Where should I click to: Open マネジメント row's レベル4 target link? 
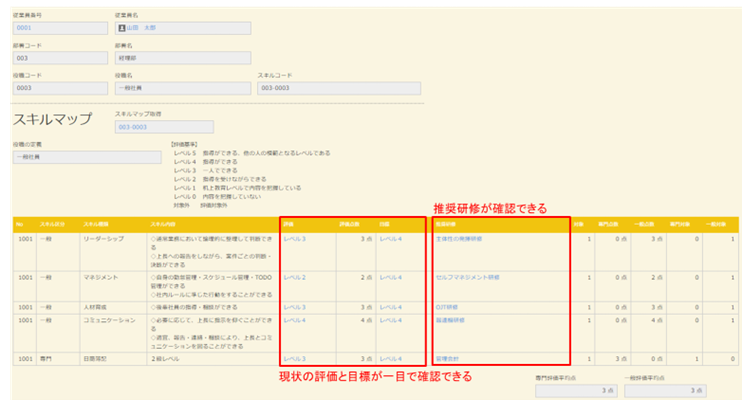[391, 277]
